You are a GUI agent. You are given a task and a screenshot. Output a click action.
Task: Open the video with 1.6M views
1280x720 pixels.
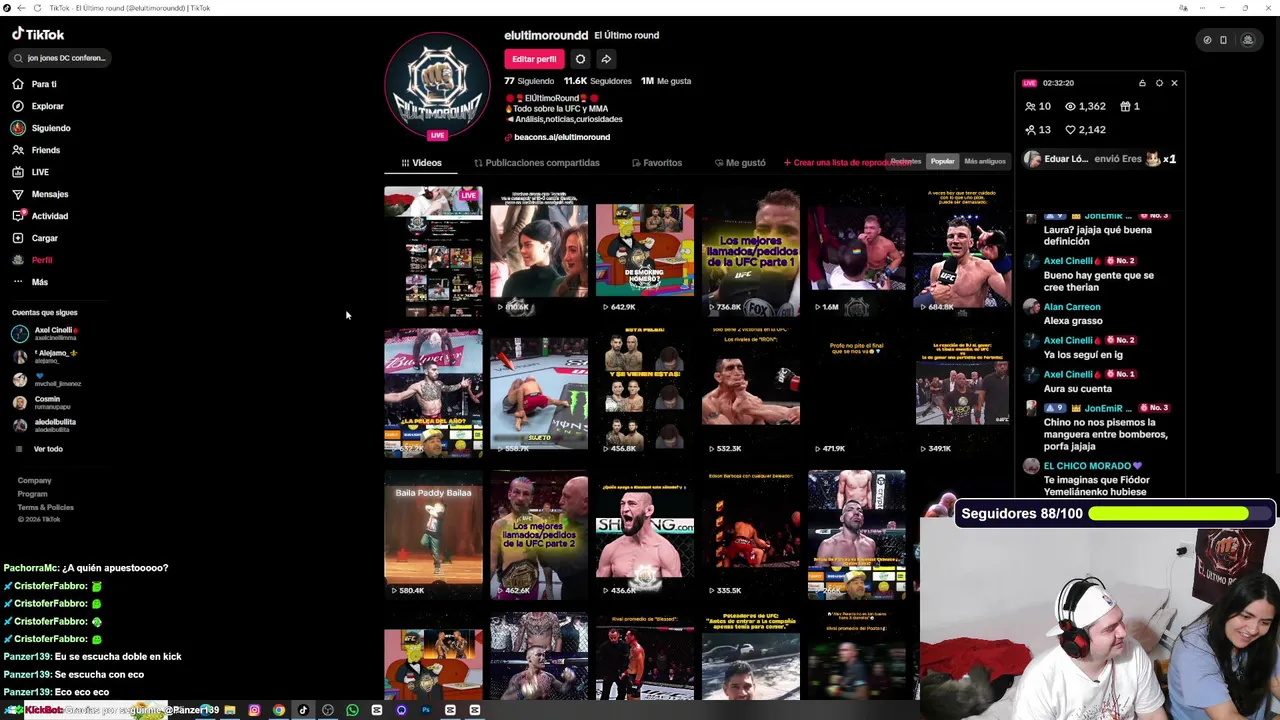(x=857, y=251)
